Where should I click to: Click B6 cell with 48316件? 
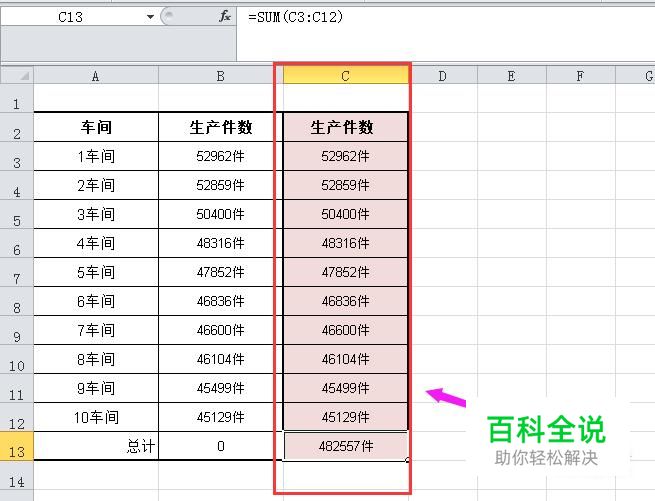(x=221, y=243)
